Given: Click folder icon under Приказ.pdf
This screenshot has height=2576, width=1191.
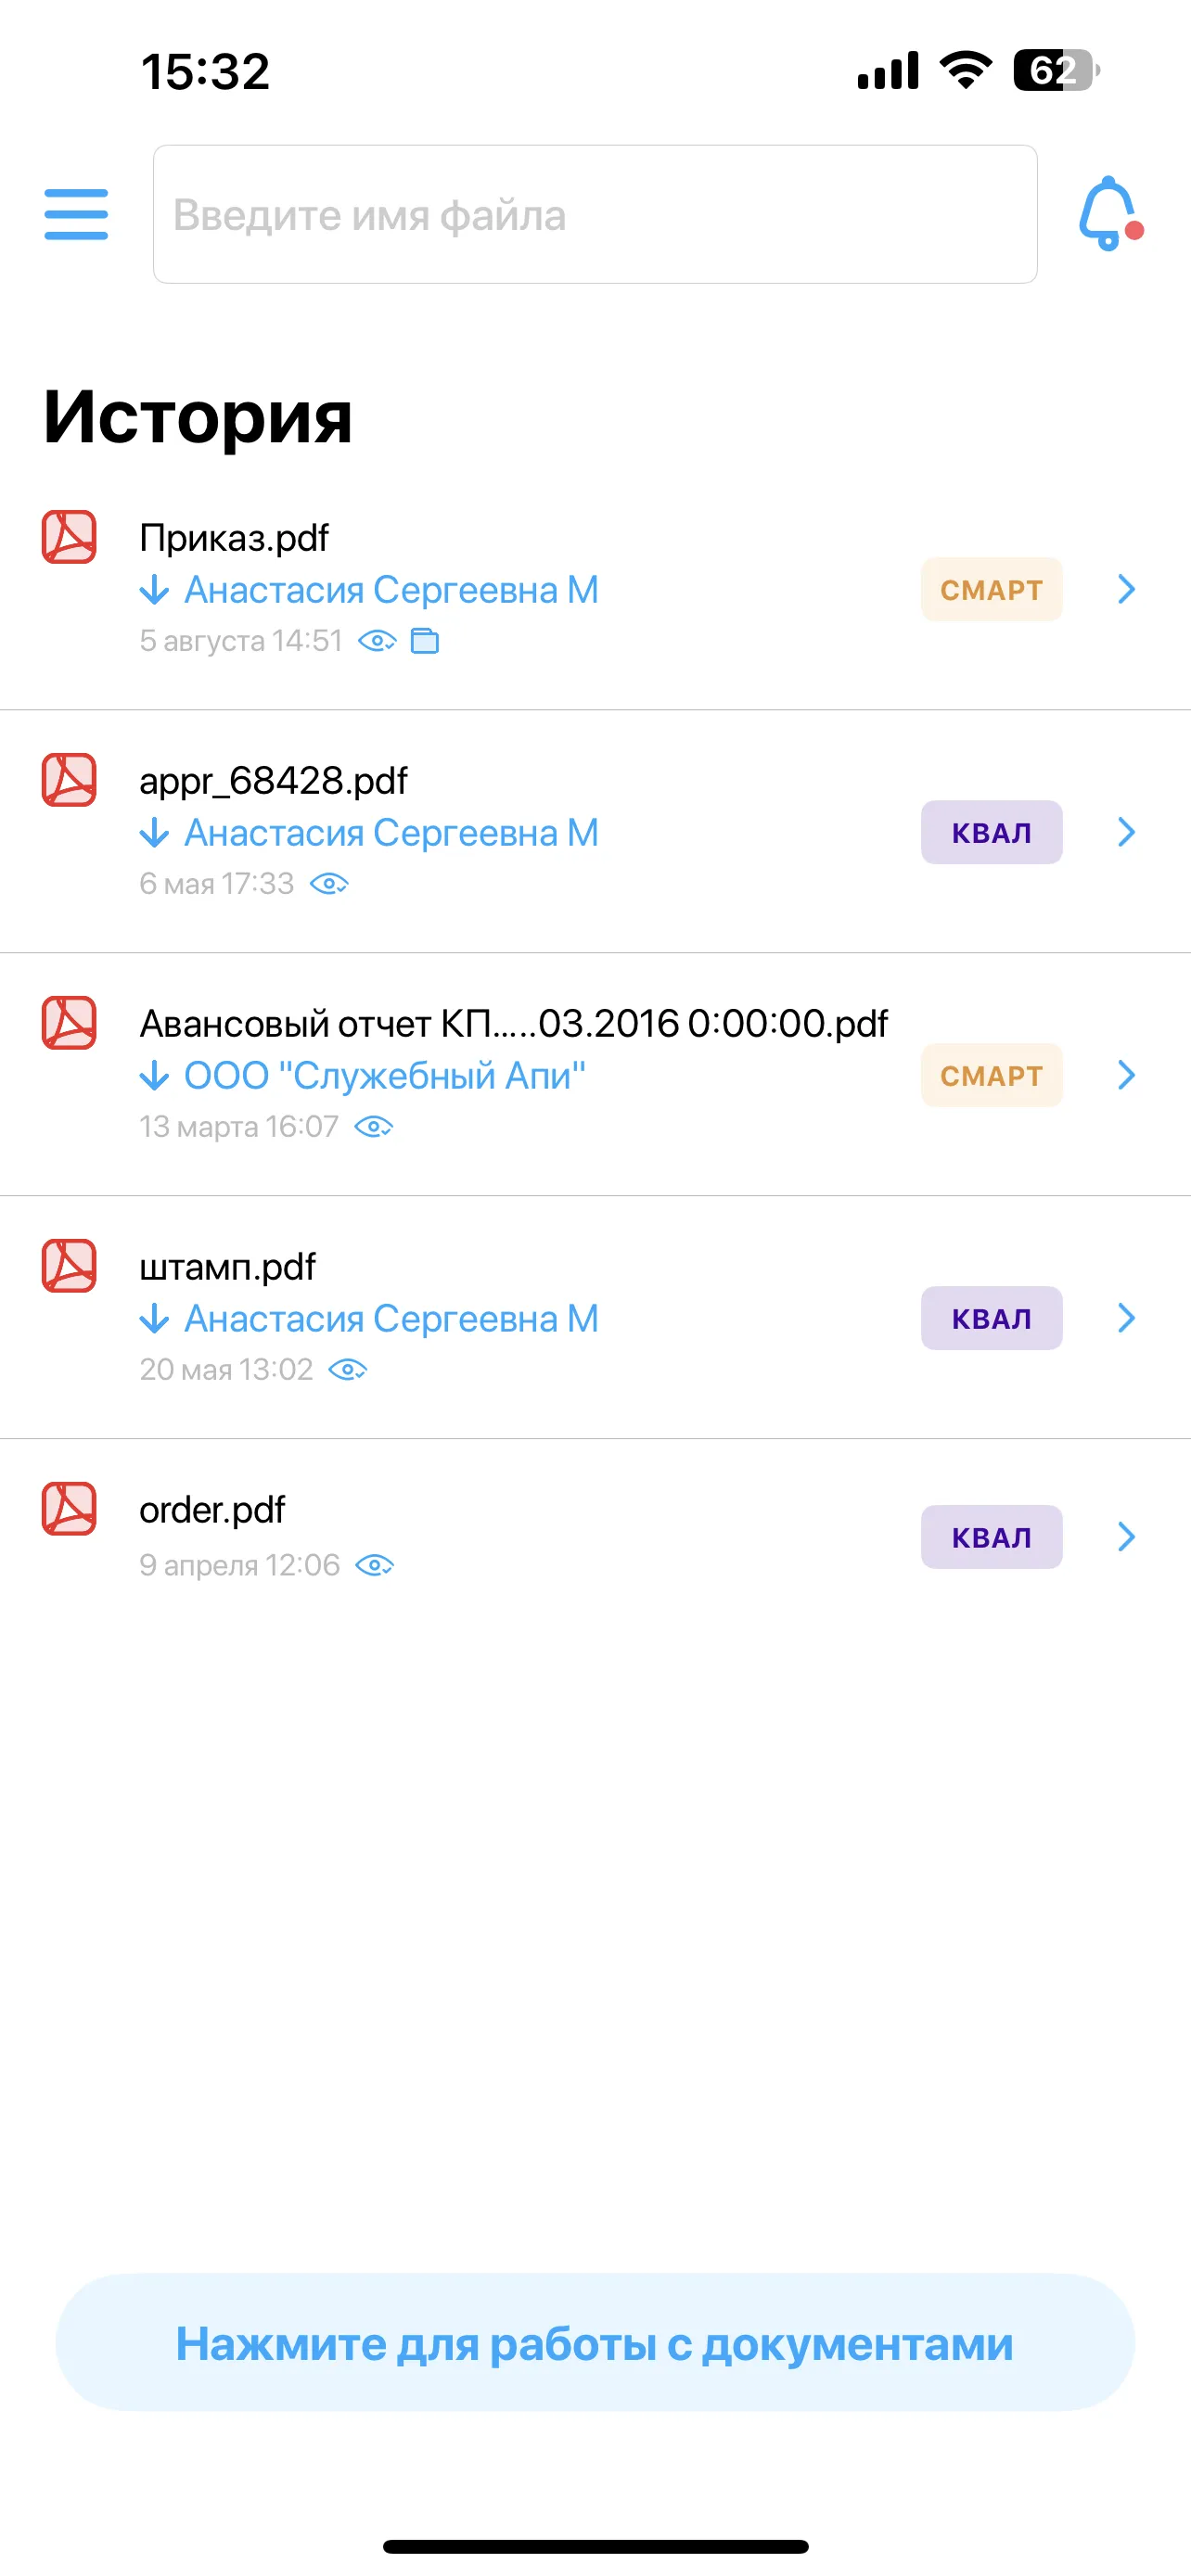Looking at the screenshot, I should (425, 641).
